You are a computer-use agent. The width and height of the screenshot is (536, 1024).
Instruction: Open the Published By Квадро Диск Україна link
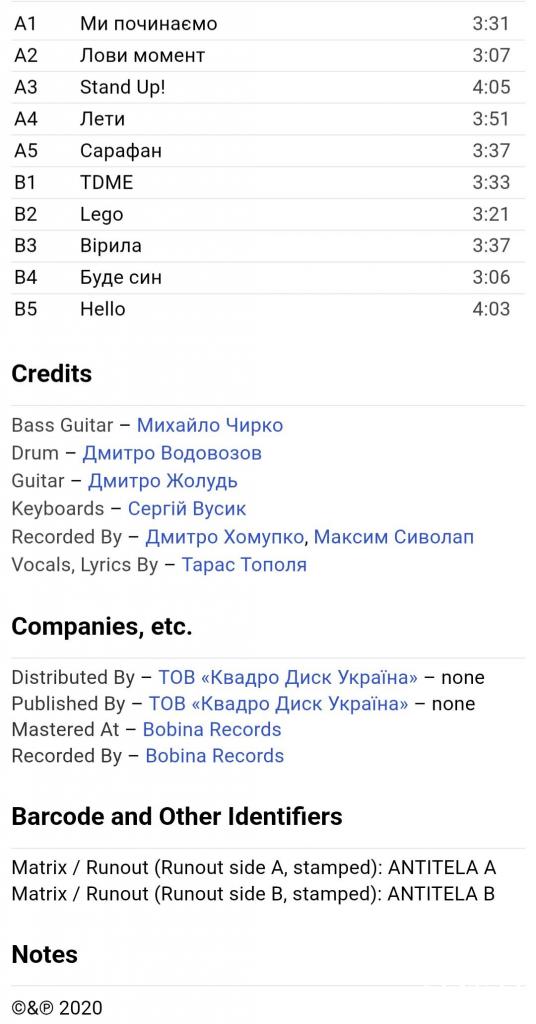pyautogui.click(x=278, y=703)
